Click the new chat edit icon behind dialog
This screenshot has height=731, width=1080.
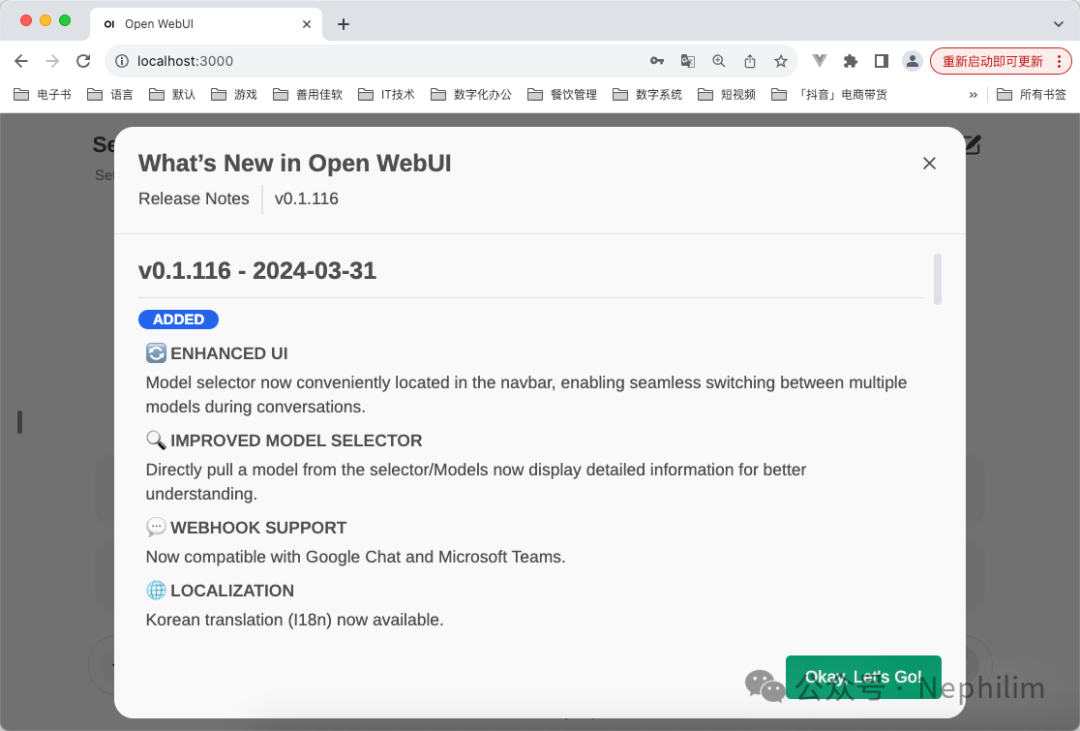pos(972,145)
